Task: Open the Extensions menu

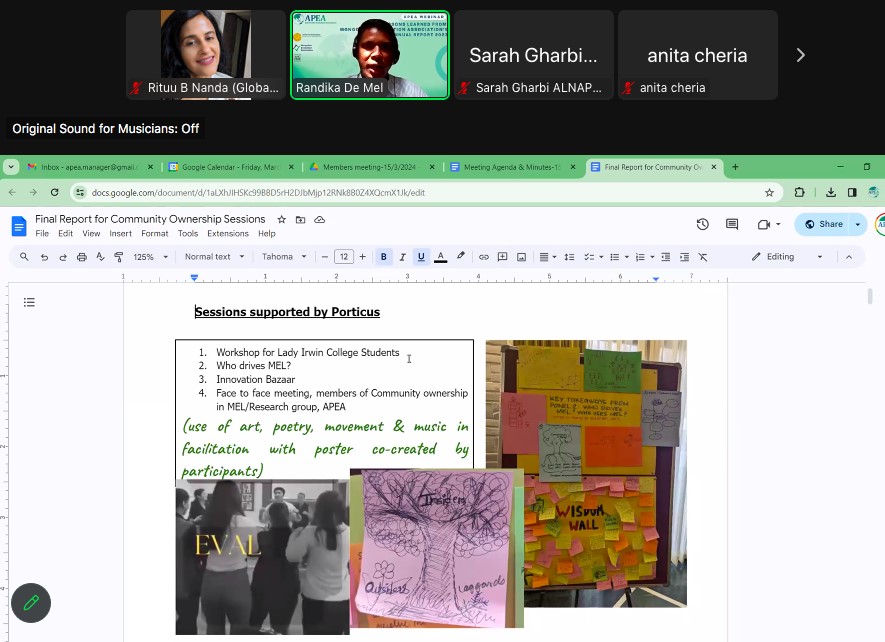Action: 227,234
